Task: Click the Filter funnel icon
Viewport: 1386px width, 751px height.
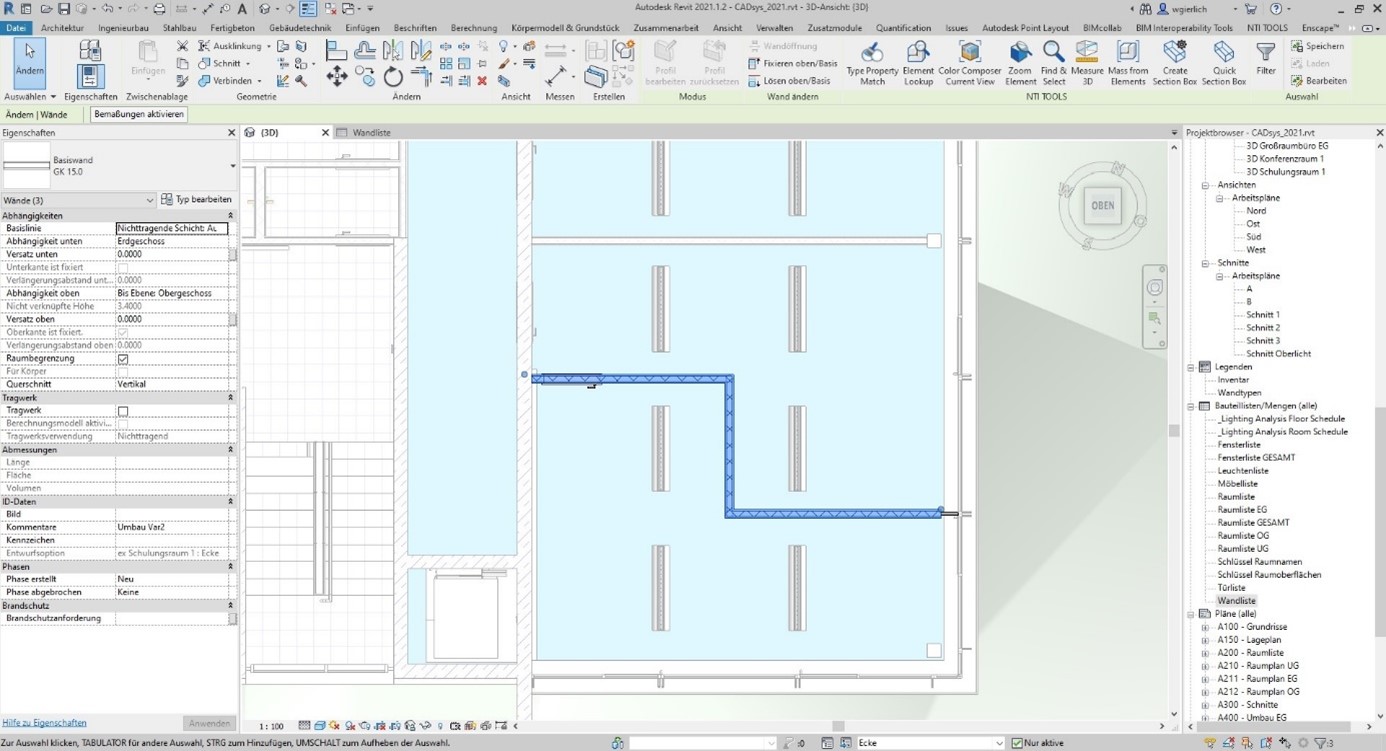Action: click(1266, 58)
